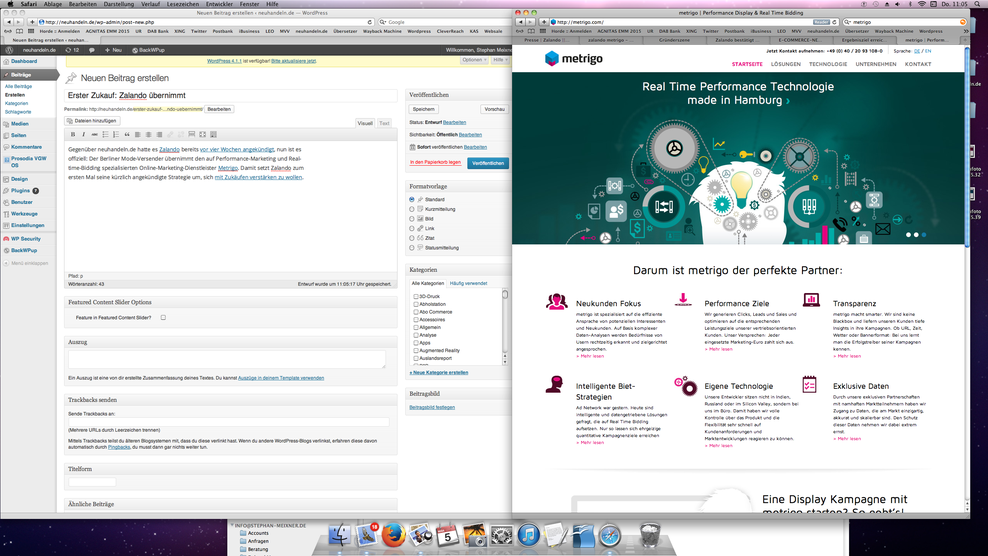Select the Standard post format
The height and width of the screenshot is (556, 988).
click(x=412, y=199)
